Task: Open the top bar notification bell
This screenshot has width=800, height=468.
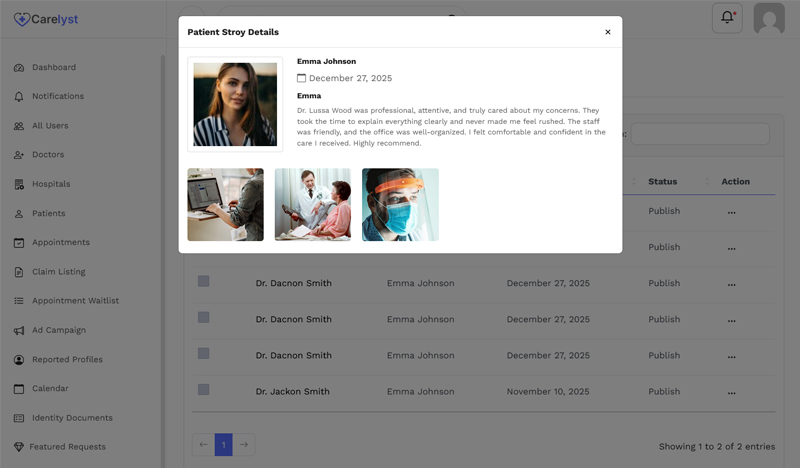Action: click(x=727, y=18)
